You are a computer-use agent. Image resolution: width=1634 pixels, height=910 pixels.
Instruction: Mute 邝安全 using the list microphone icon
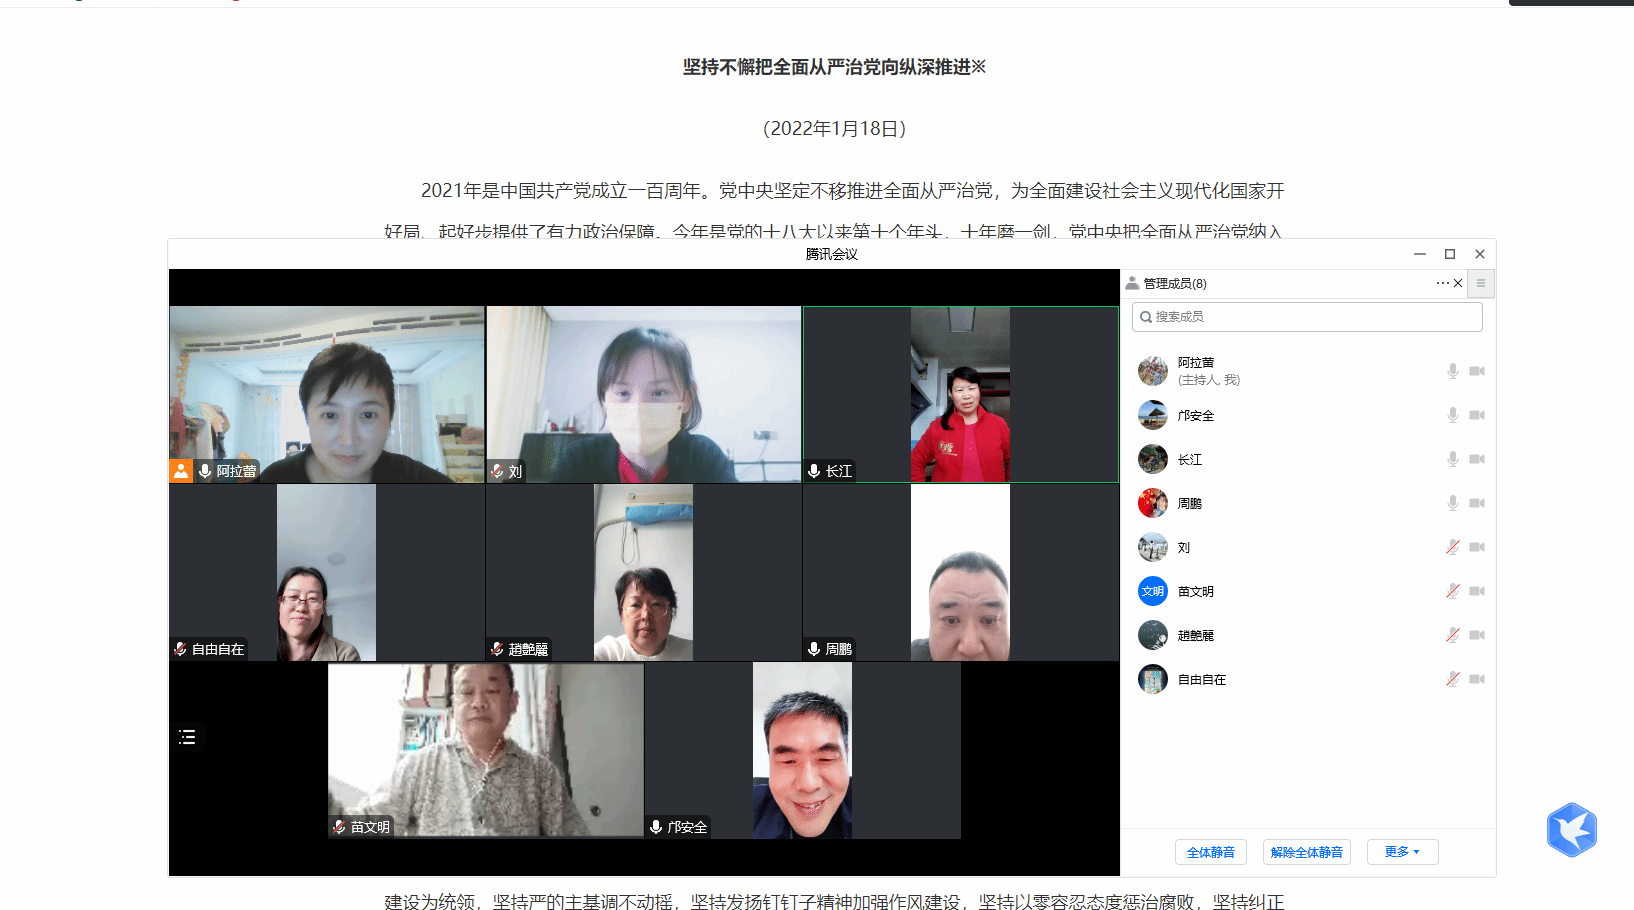[1452, 415]
